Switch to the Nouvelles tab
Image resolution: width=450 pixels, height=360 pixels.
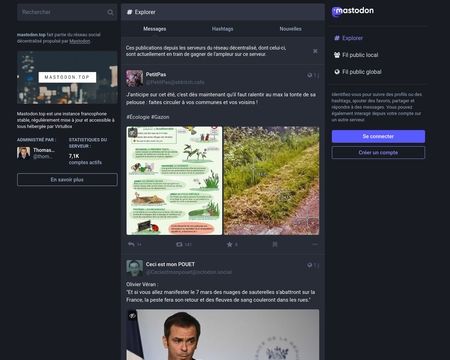(x=291, y=29)
